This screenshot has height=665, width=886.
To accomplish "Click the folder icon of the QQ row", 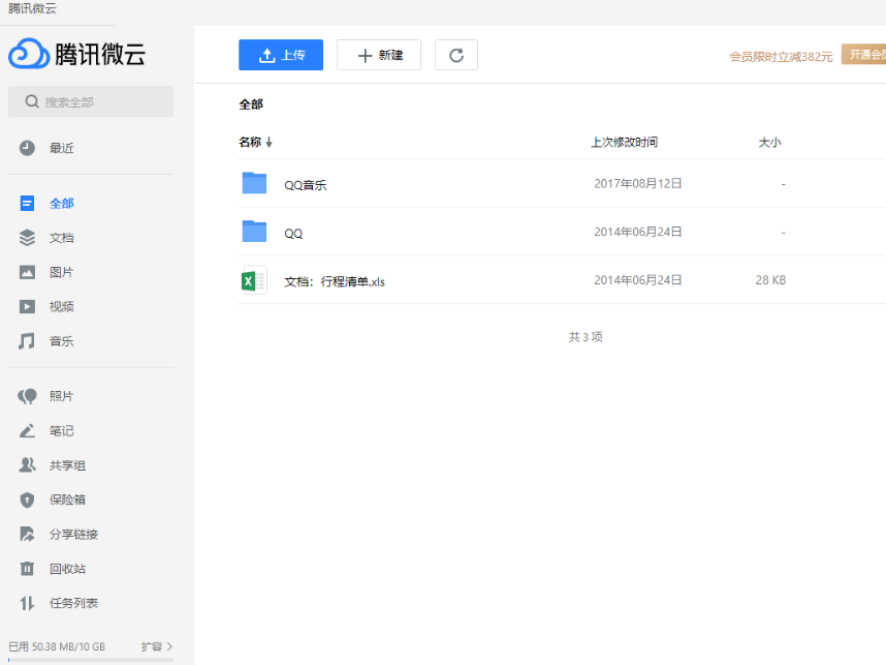I will (254, 231).
